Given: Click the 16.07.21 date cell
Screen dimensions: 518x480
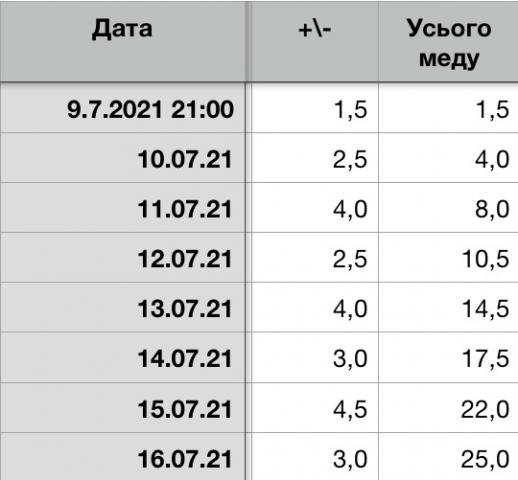Looking at the screenshot, I should (x=122, y=457).
